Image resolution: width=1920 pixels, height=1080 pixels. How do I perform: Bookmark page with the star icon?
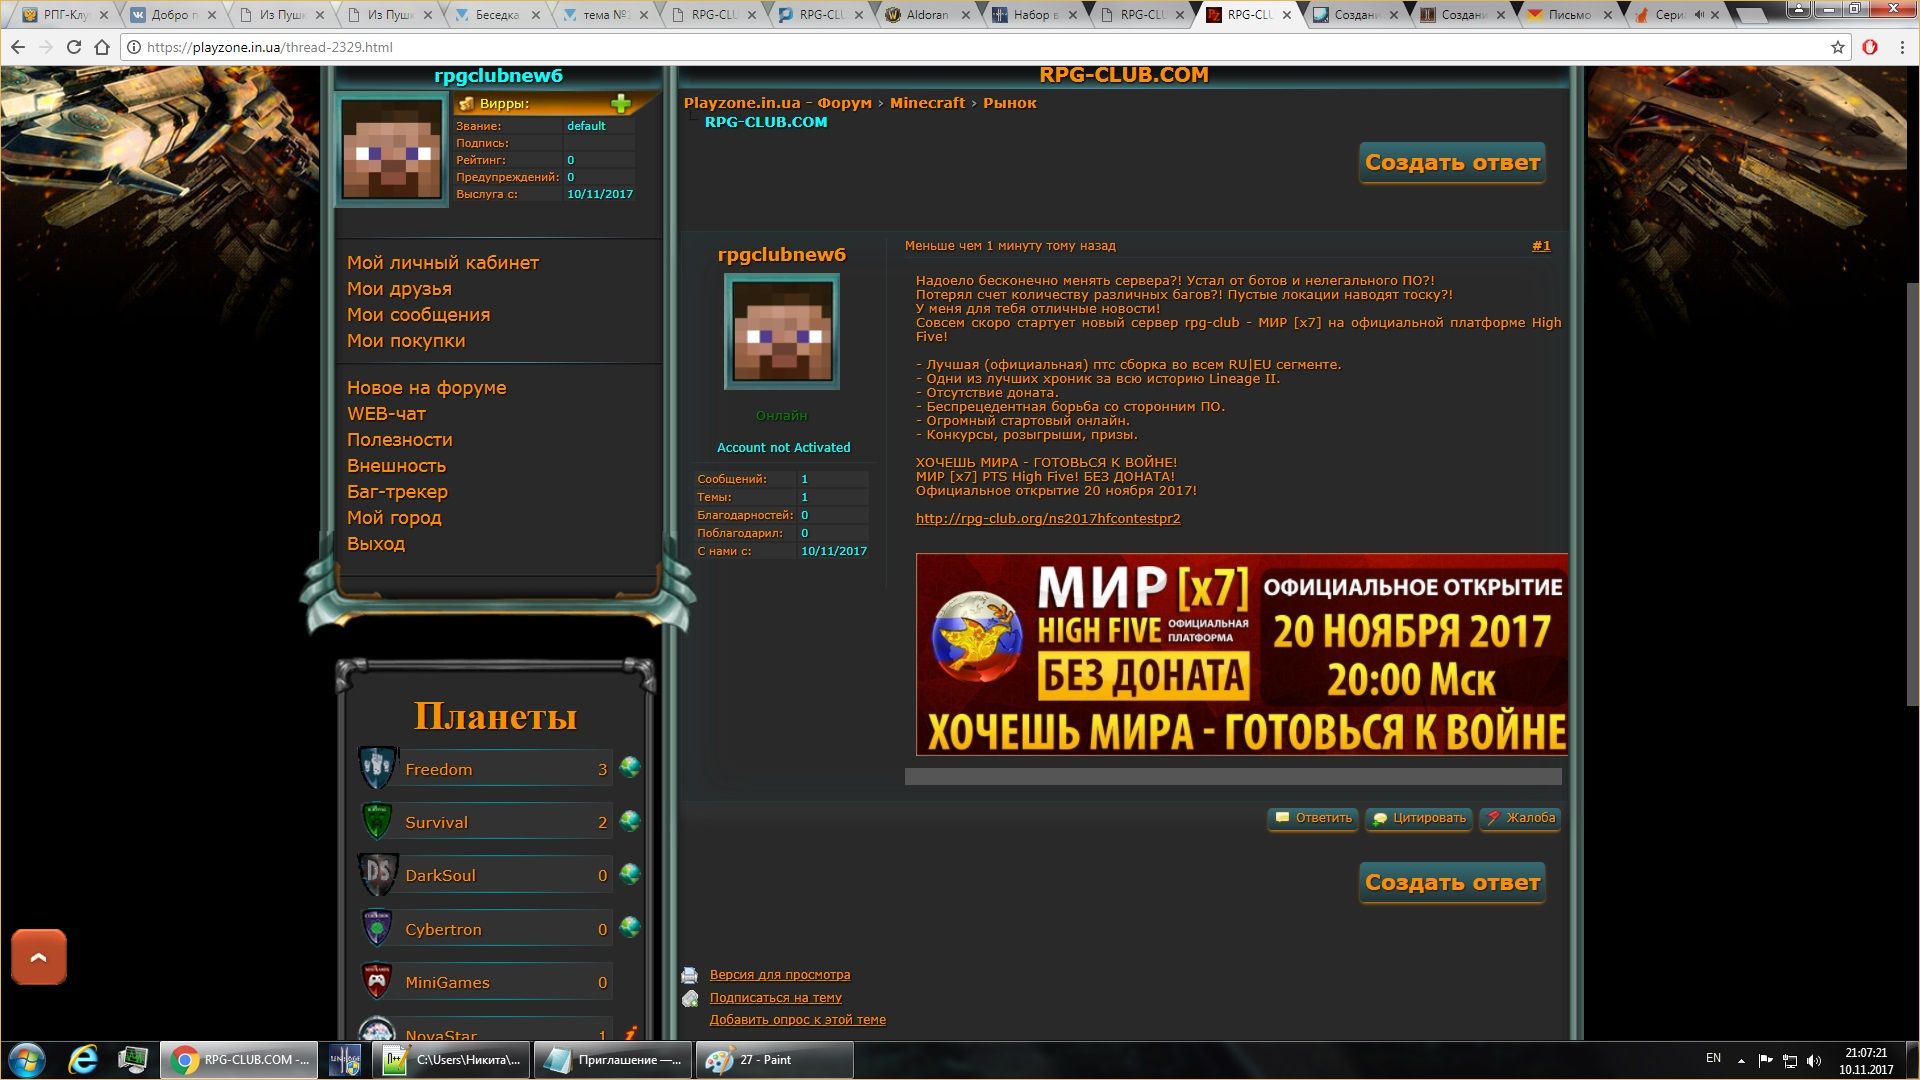coord(1837,47)
